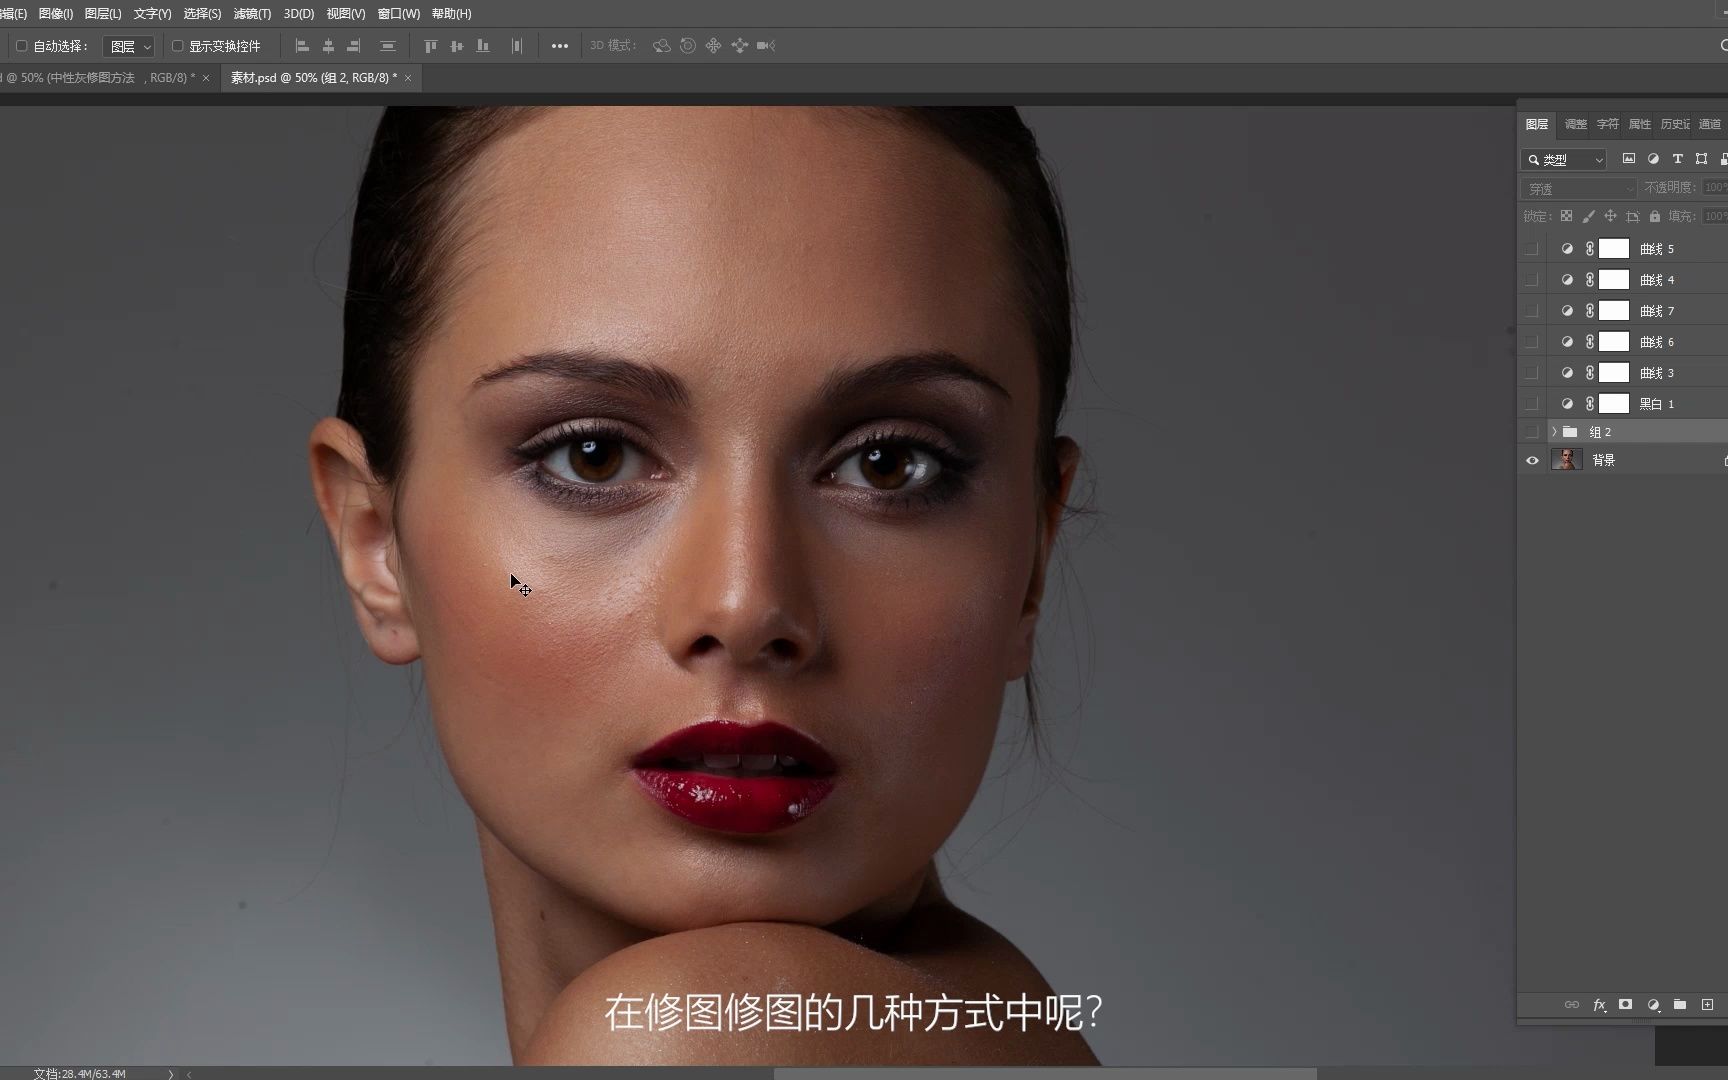Expand the 组 2 group chevron
The image size is (1728, 1080).
click(1554, 432)
